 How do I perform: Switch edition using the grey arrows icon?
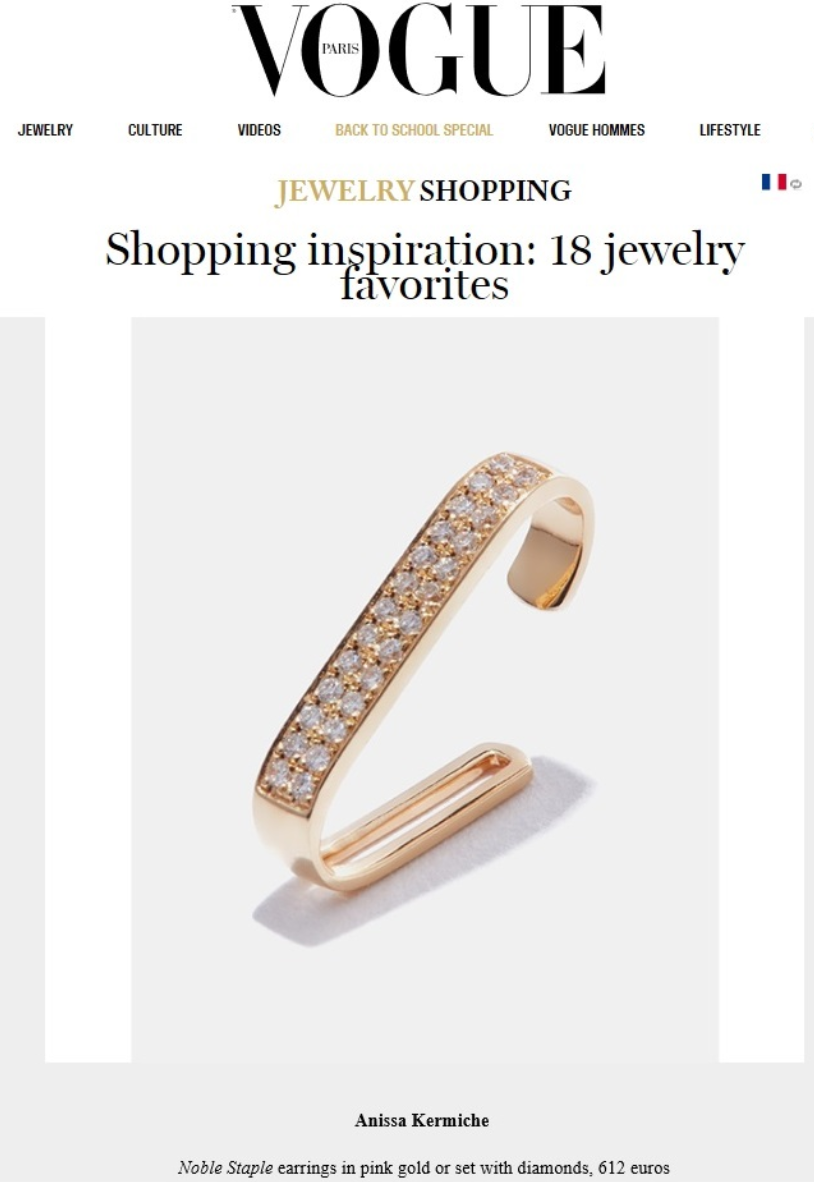pos(797,184)
